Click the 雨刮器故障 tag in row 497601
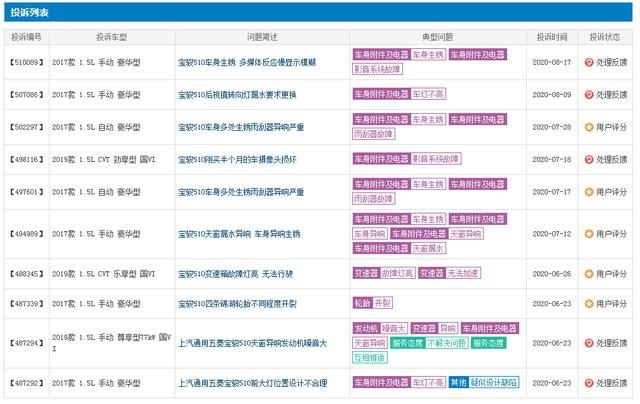The height and width of the screenshot is (404, 640). click(x=373, y=199)
